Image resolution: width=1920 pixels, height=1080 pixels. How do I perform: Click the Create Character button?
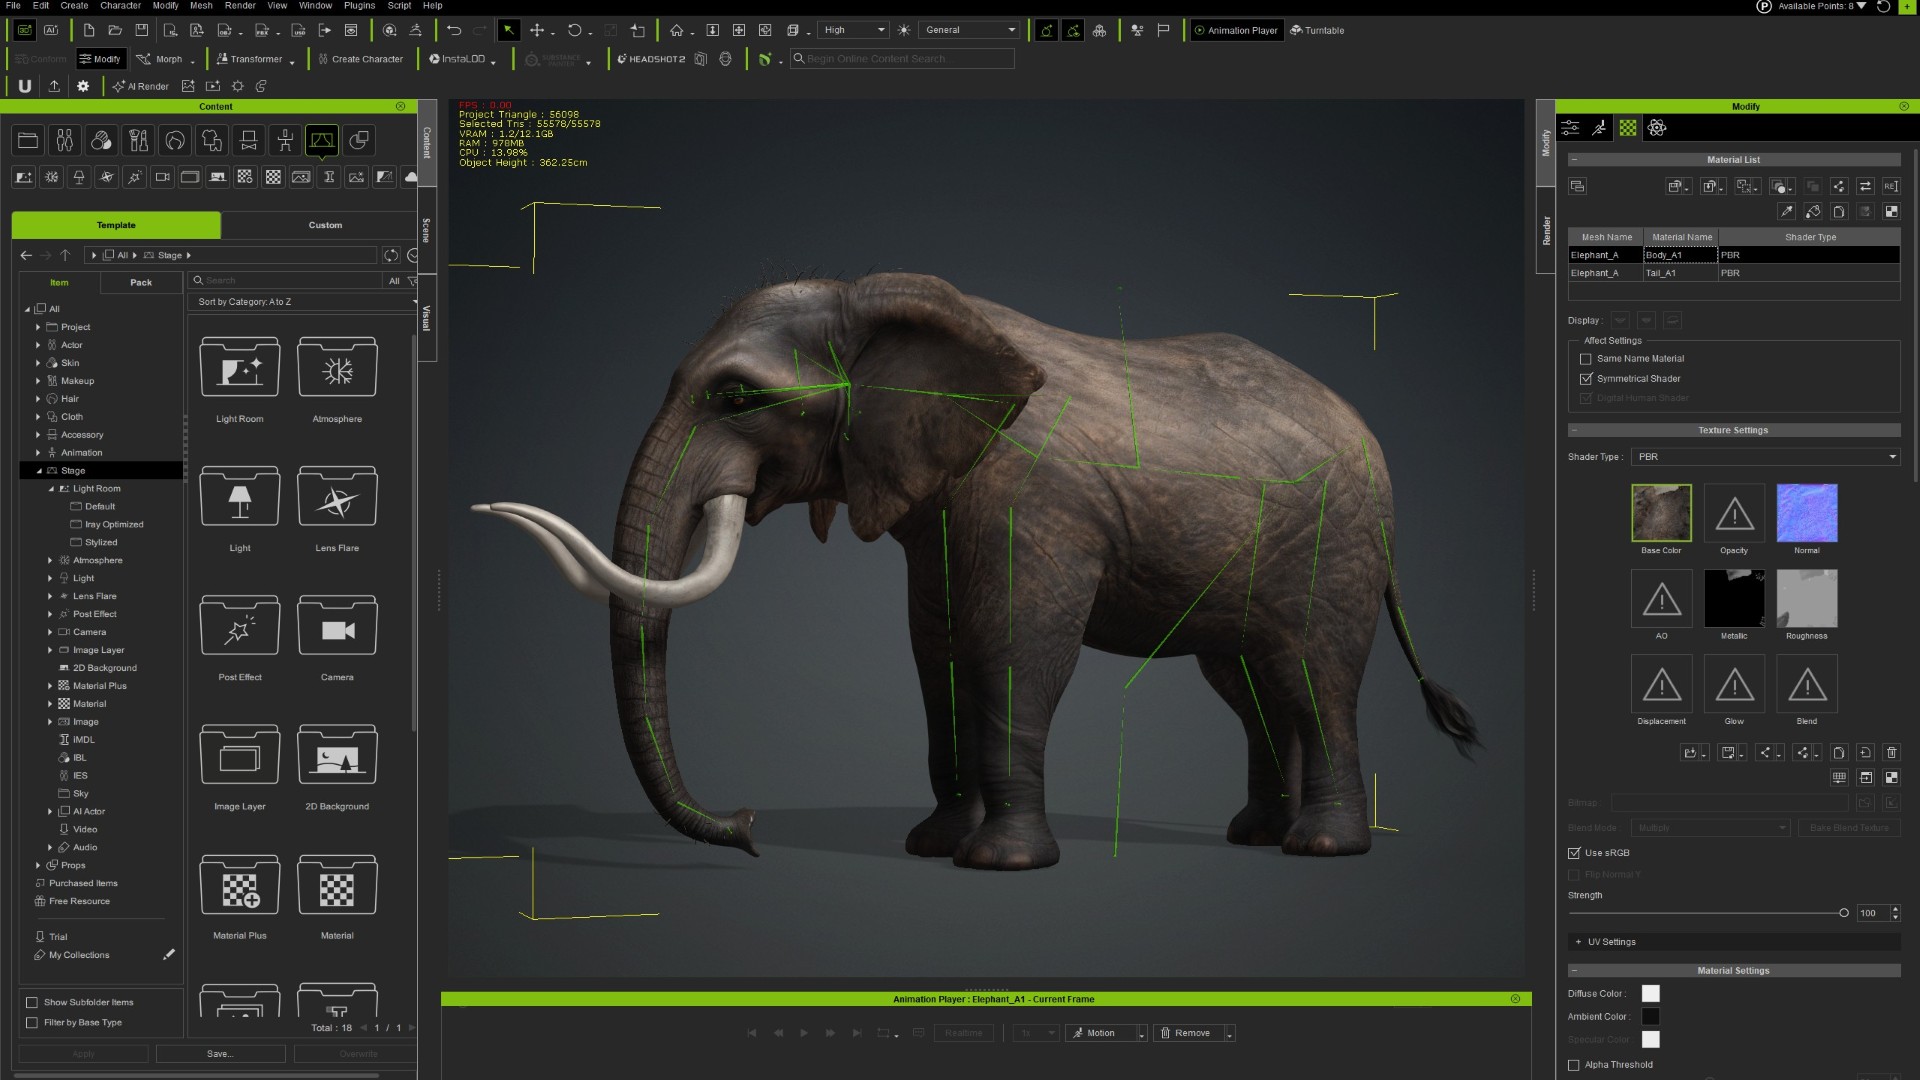(x=360, y=59)
